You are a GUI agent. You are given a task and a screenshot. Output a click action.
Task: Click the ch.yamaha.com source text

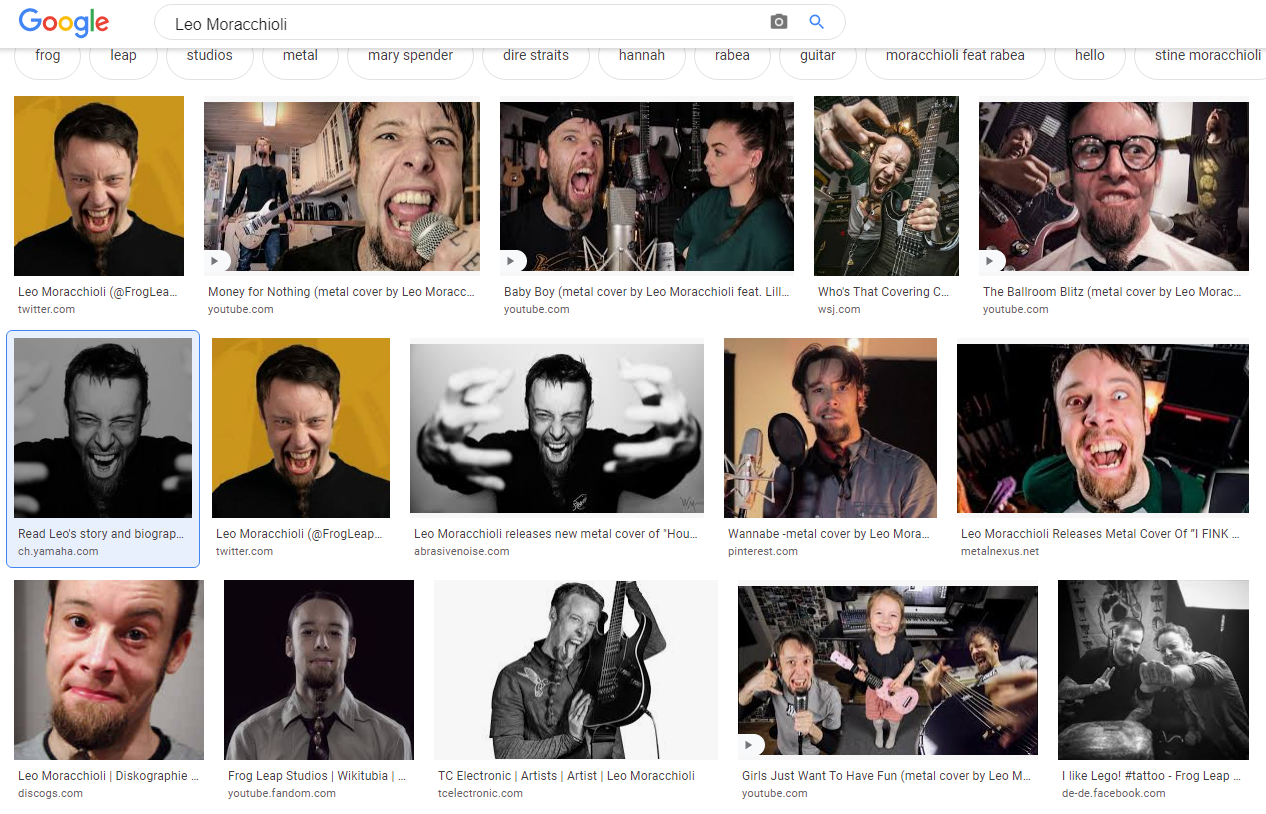pyautogui.click(x=58, y=552)
